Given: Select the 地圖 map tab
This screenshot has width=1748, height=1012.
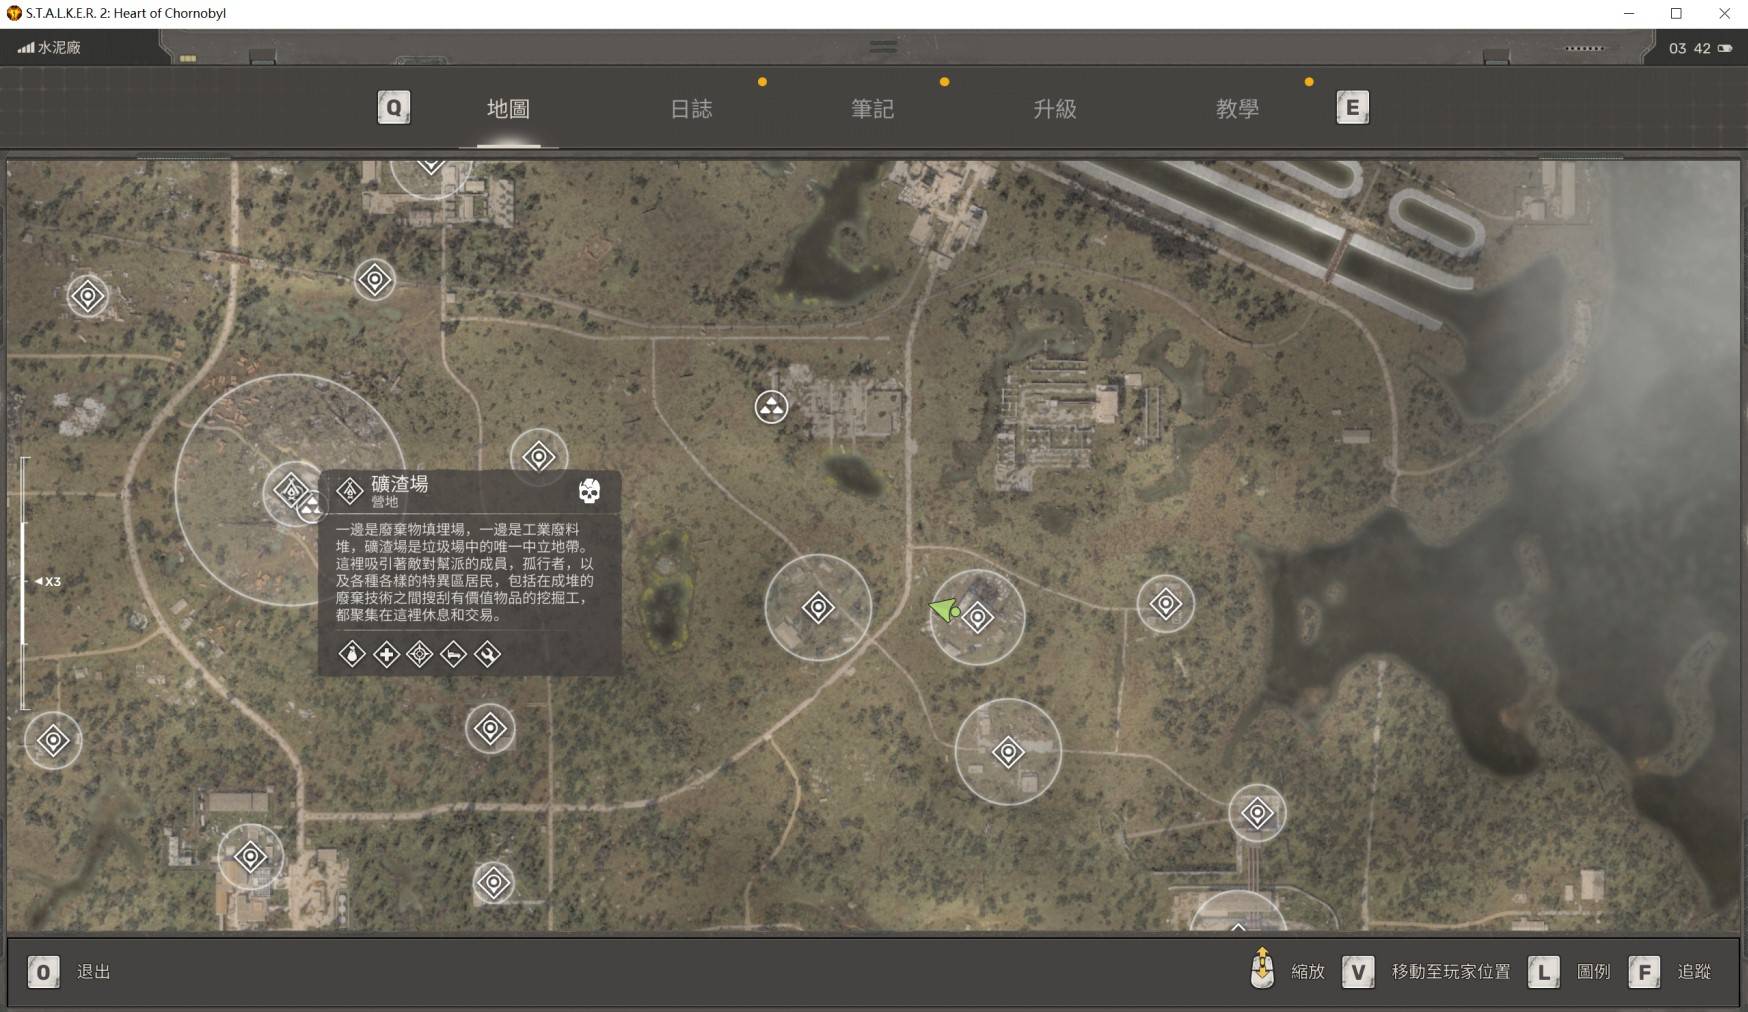Looking at the screenshot, I should click(x=508, y=109).
